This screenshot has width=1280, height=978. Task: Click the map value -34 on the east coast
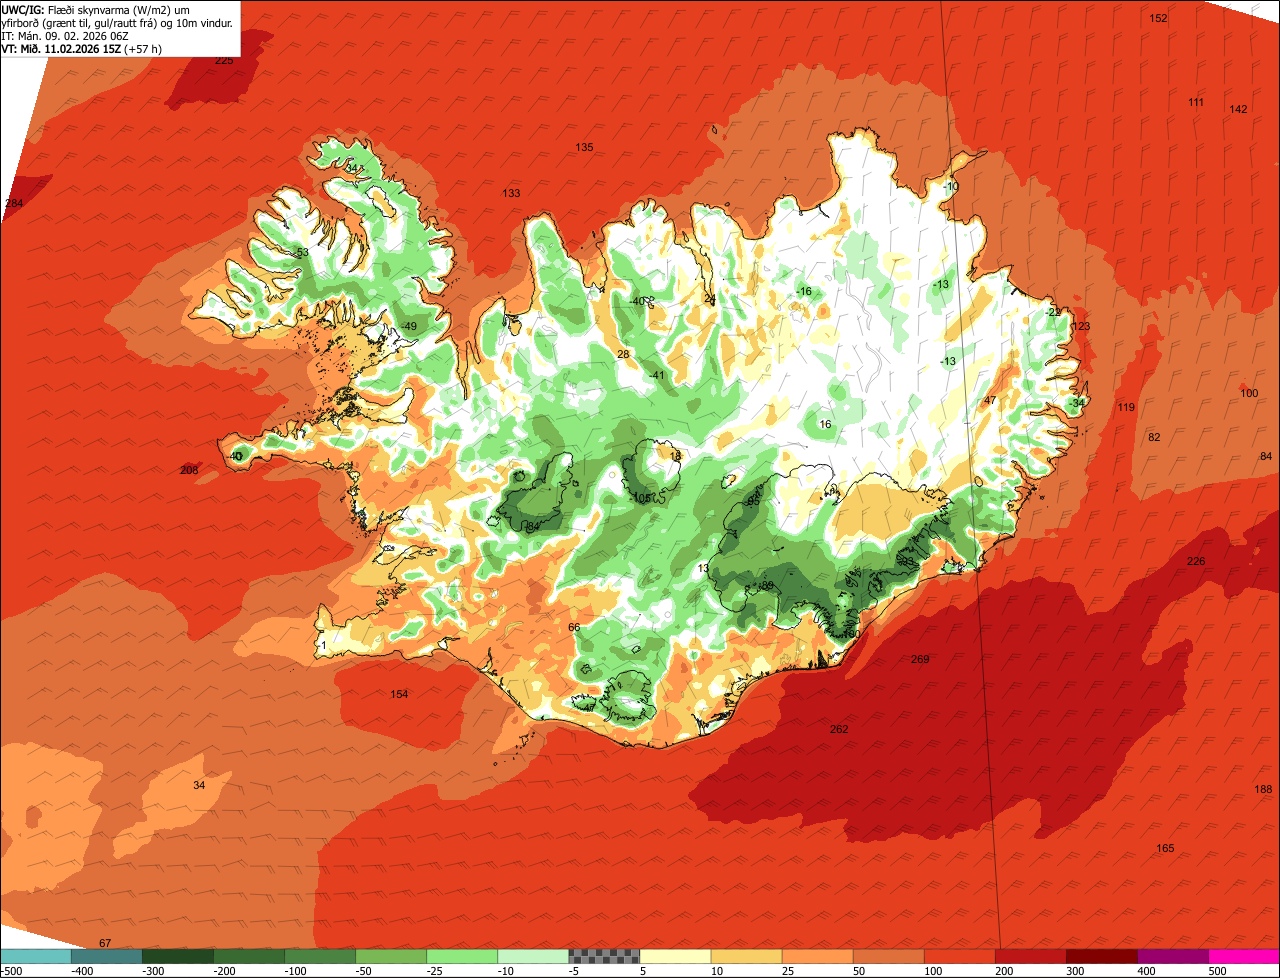1076,402
